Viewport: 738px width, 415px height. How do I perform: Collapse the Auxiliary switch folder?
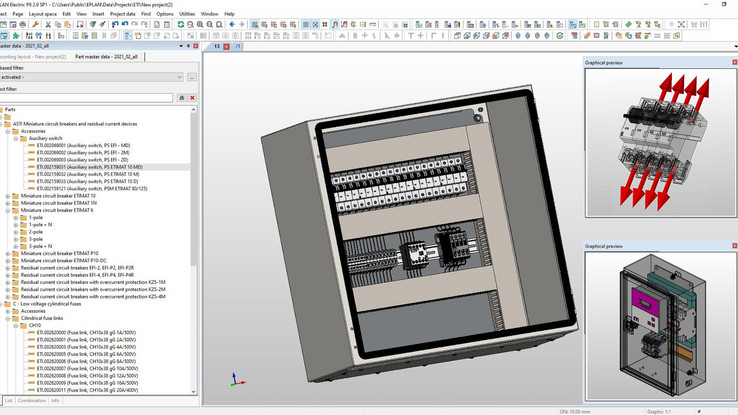click(x=16, y=138)
